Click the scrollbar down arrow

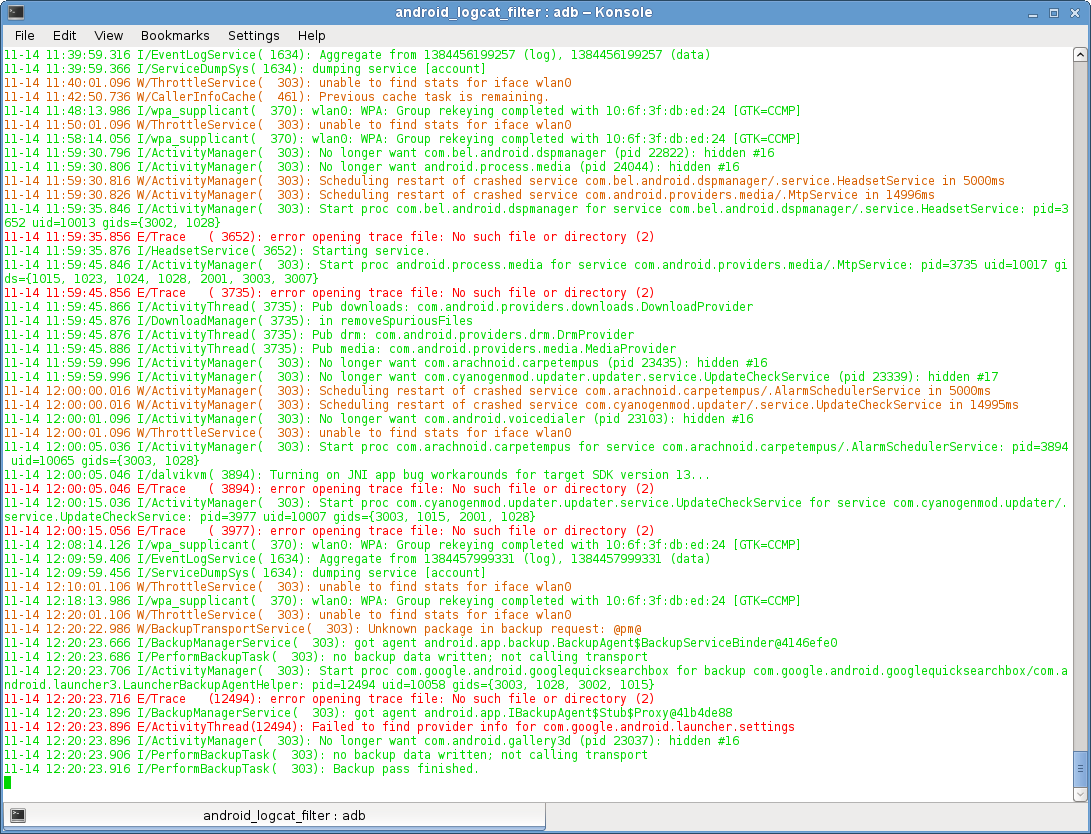tap(1079, 795)
